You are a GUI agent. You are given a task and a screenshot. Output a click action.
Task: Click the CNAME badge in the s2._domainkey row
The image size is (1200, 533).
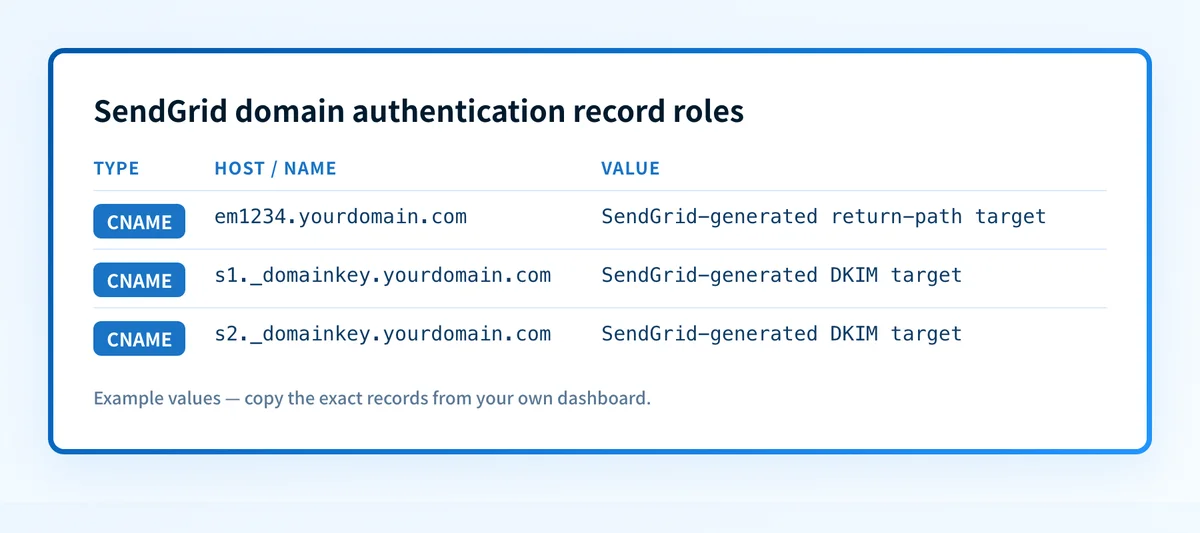pyautogui.click(x=139, y=339)
